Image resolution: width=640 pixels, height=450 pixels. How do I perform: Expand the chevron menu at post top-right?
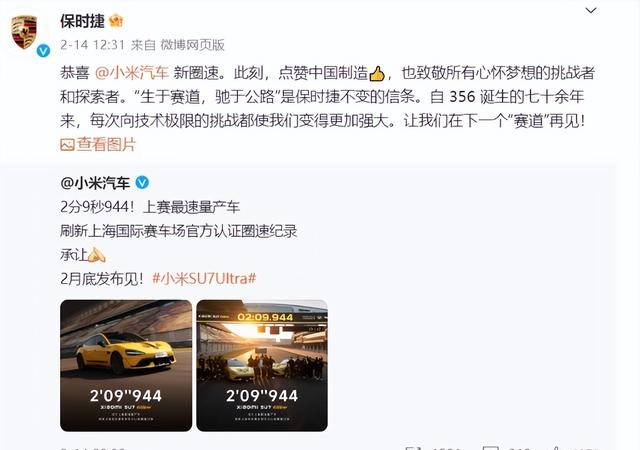591,11
